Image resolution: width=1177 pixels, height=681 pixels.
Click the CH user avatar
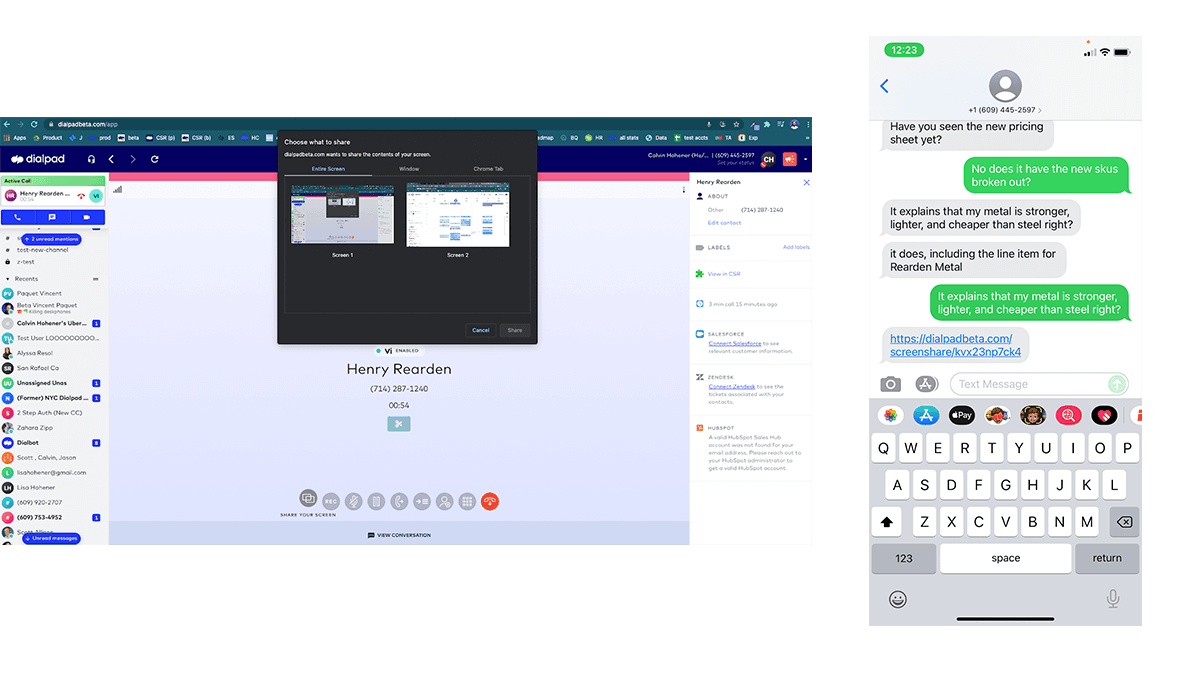pos(769,159)
